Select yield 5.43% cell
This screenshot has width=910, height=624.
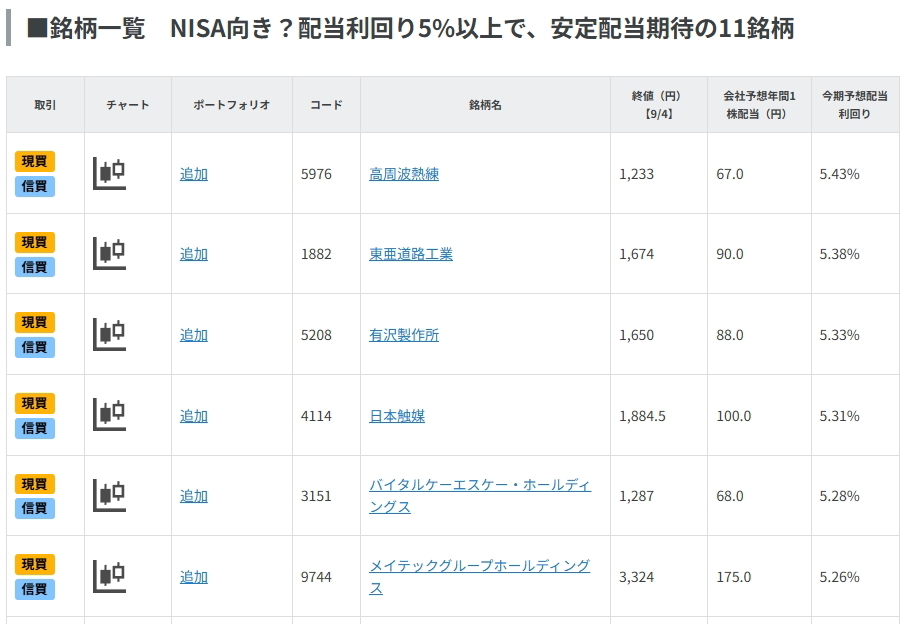(x=855, y=174)
